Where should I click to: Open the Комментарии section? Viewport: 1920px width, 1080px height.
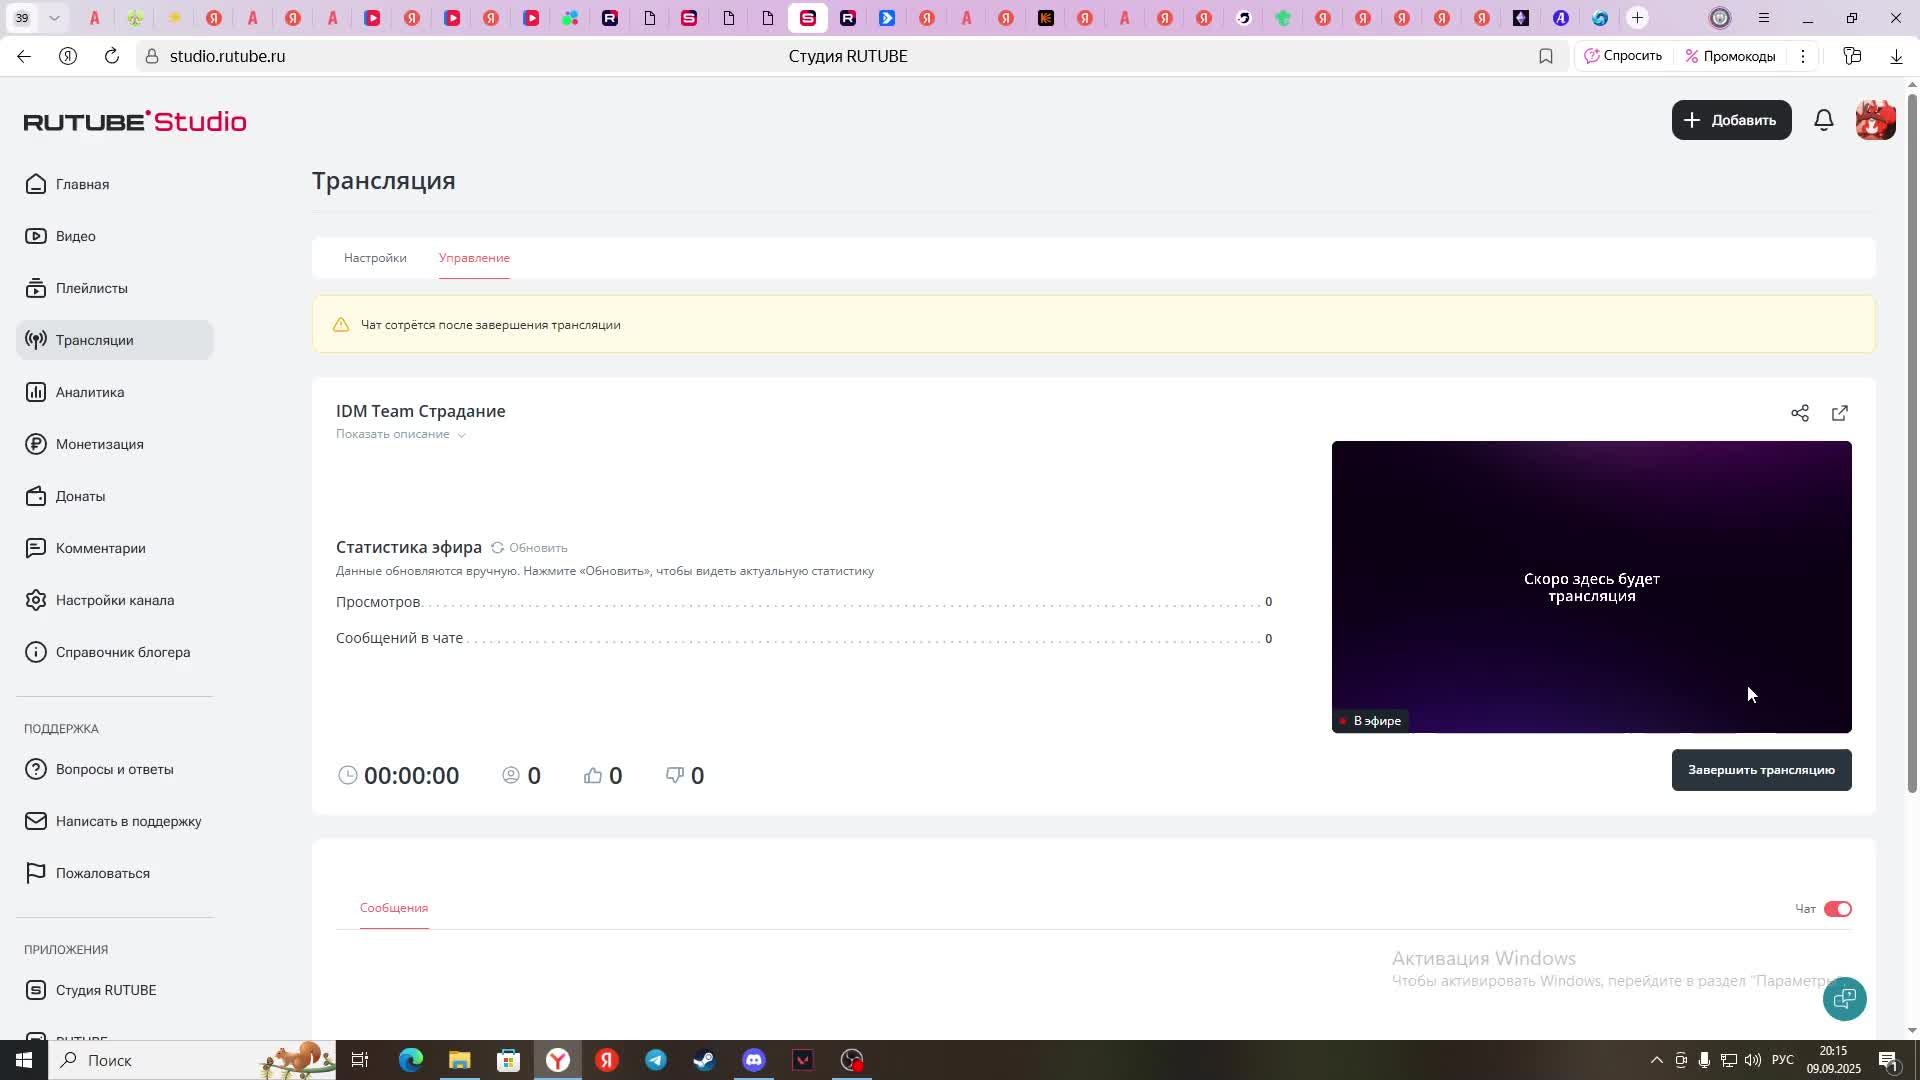[100, 548]
